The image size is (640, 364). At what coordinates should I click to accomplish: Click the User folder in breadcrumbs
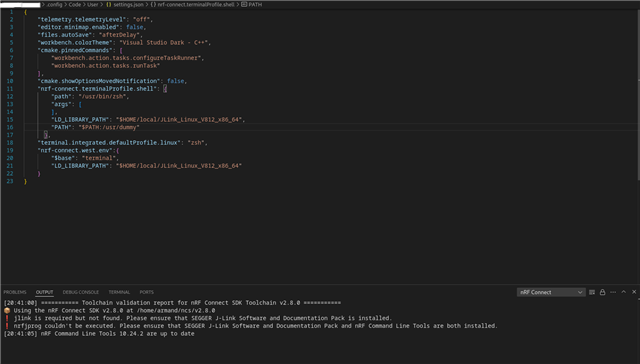click(93, 4)
